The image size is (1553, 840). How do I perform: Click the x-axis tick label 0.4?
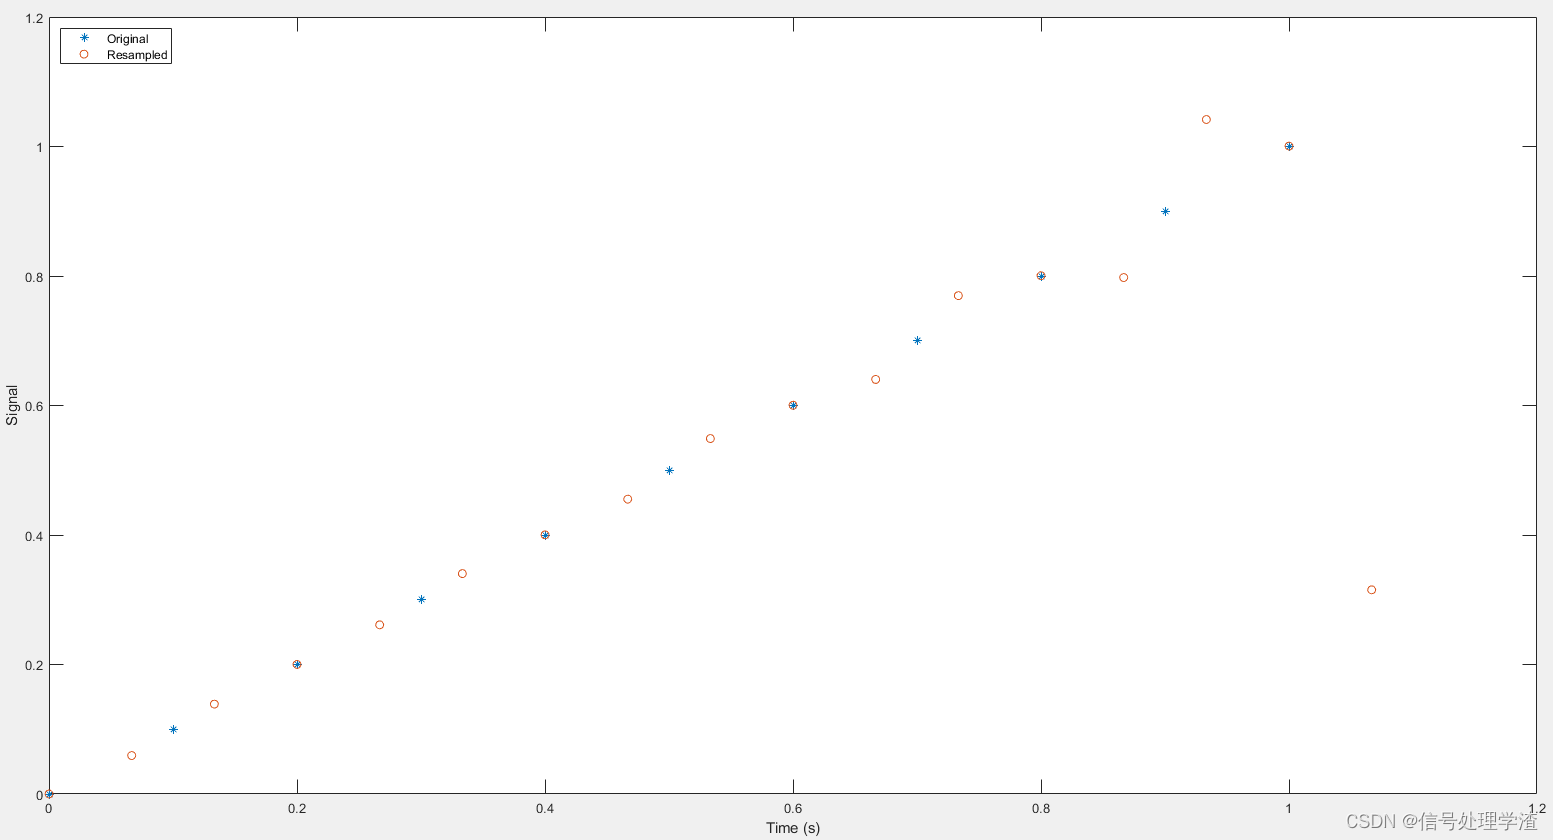545,808
